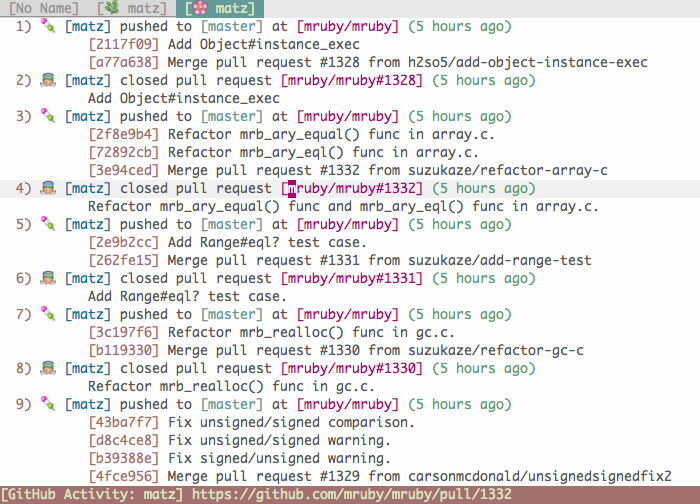
Task: Open pull request link [mruby/mruby#1331]
Action: pyautogui.click(x=352, y=279)
